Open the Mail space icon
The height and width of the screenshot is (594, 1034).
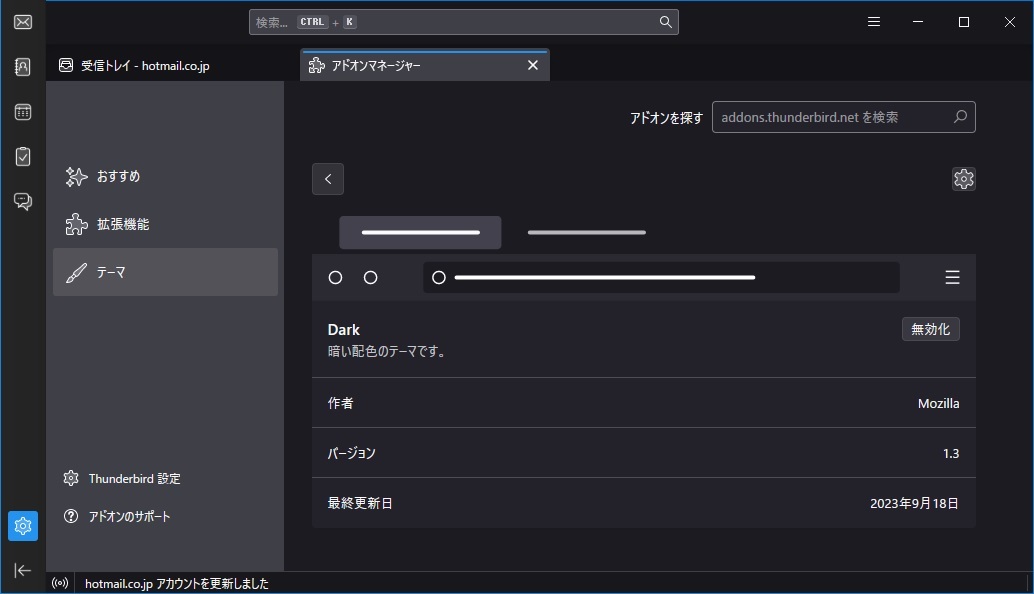pyautogui.click(x=22, y=22)
